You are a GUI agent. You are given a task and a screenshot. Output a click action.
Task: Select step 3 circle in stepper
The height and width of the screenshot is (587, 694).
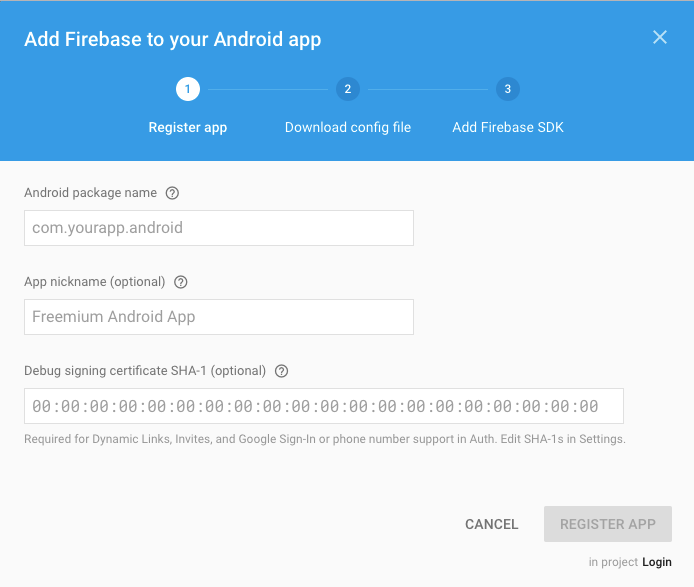(508, 89)
